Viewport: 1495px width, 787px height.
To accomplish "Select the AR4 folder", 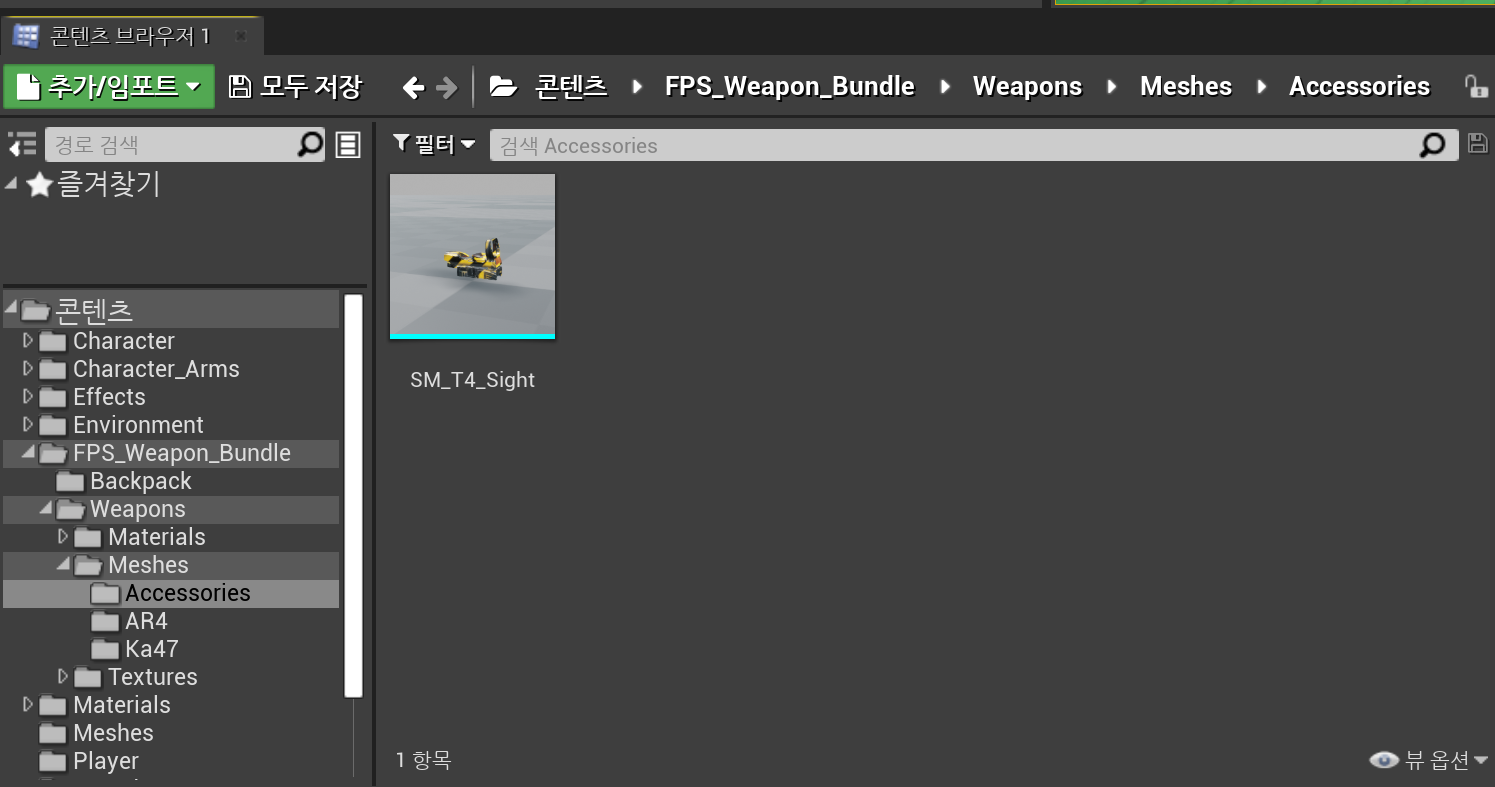I will pos(146,621).
